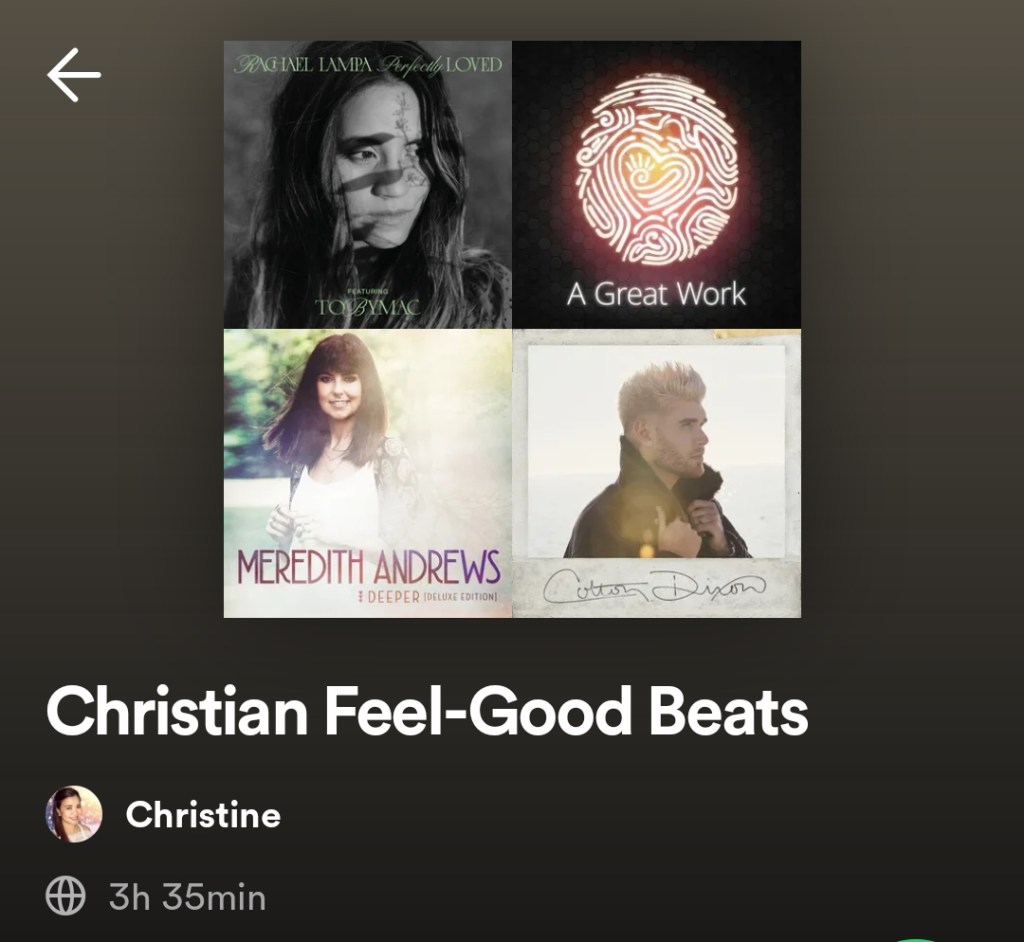This screenshot has height=942, width=1024.
Task: Open the Meredith Andrews Deeper cover
Action: [x=368, y=474]
